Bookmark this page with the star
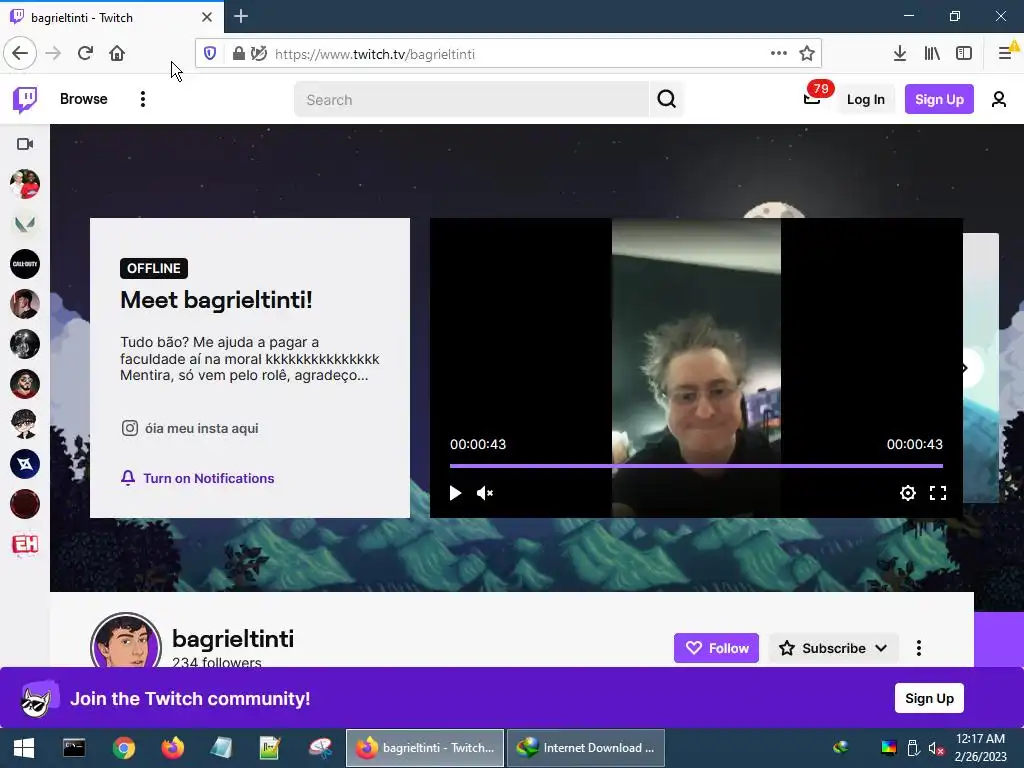 [807, 54]
